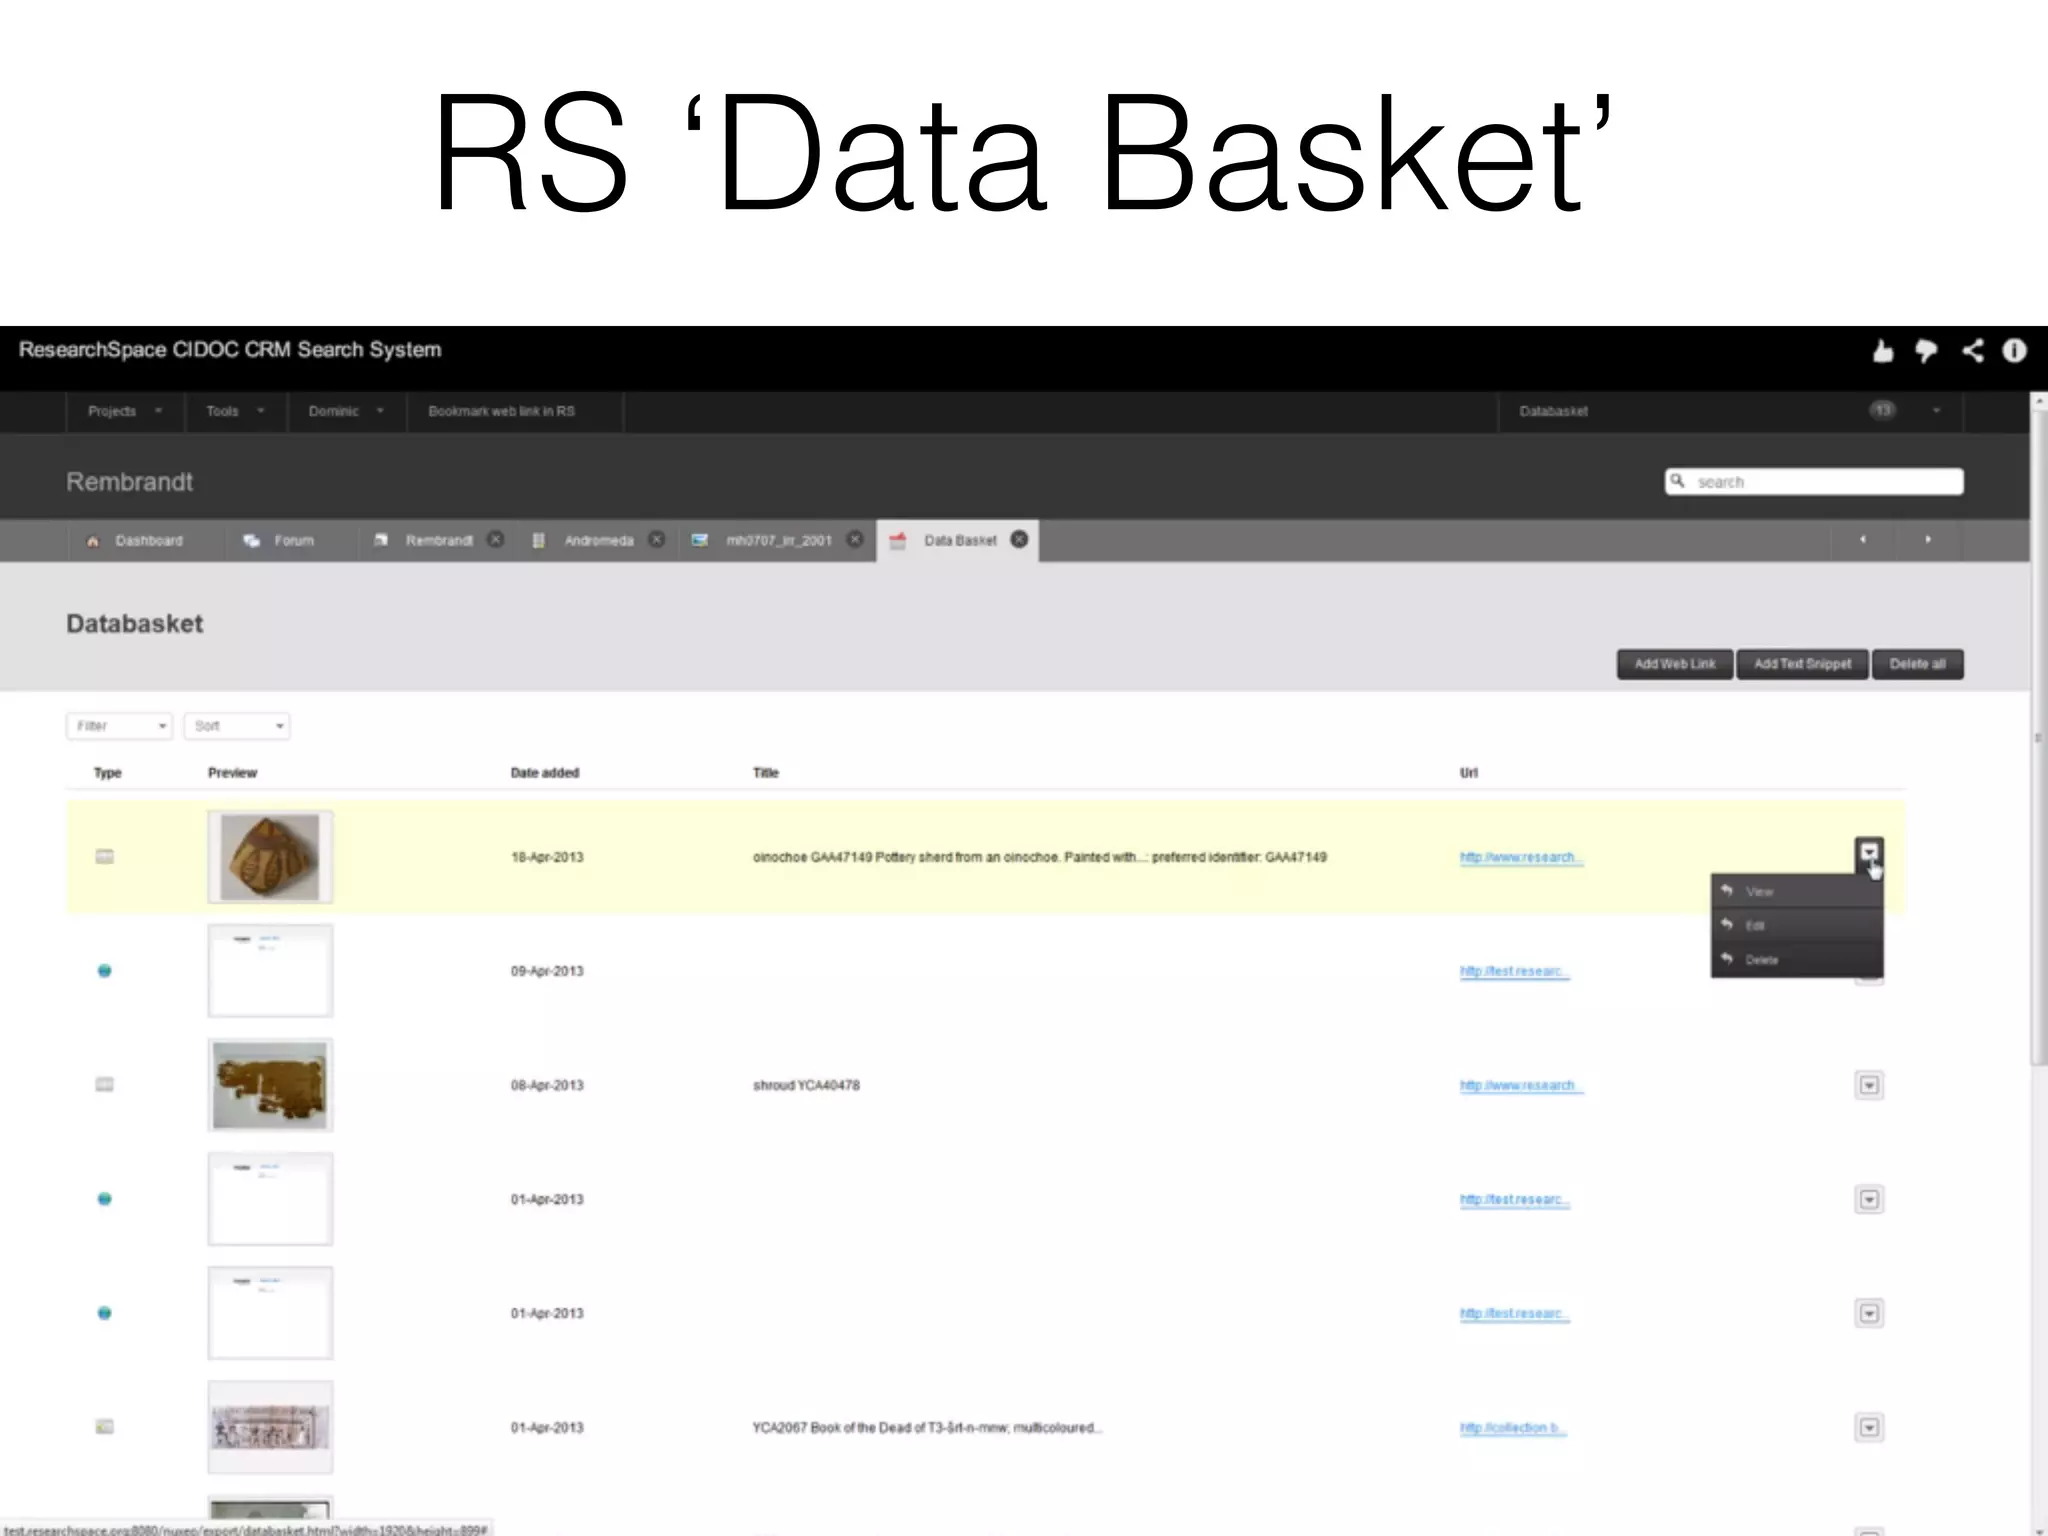This screenshot has height=1536, width=2048.
Task: Select the Data Basket tab
Action: 957,541
